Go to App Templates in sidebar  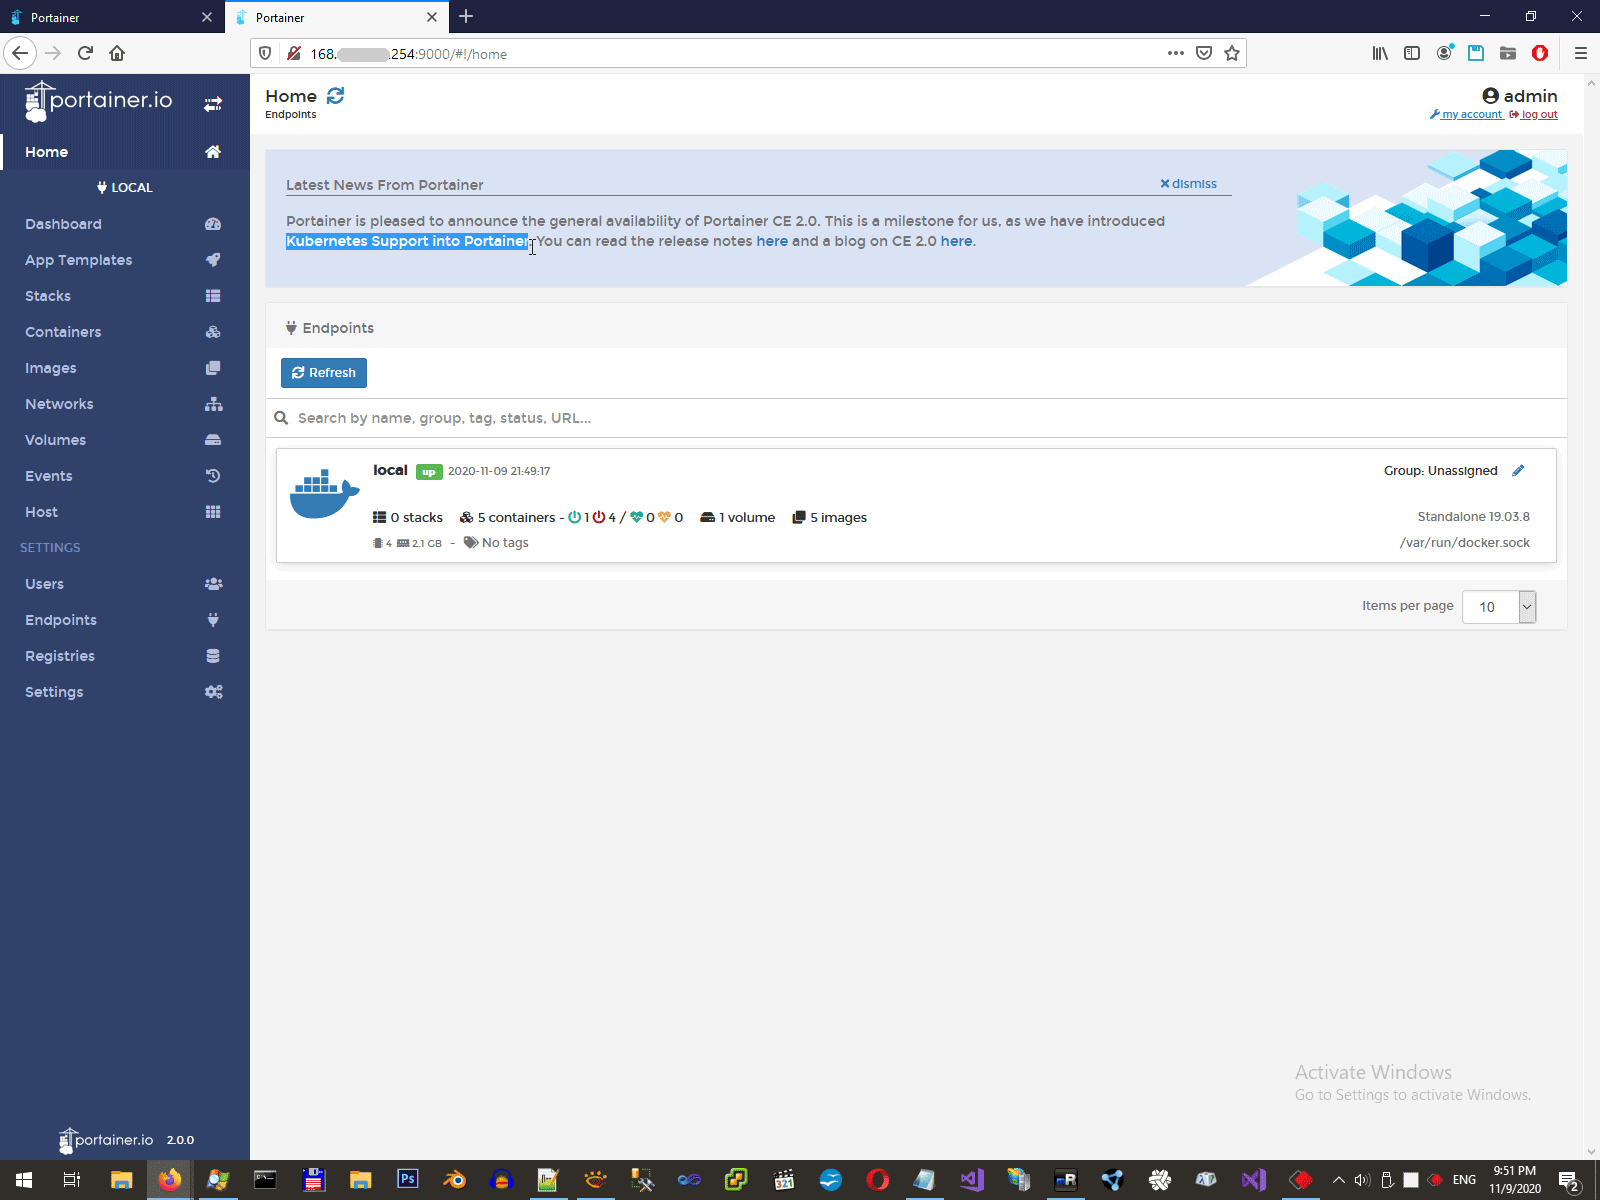tap(125, 260)
